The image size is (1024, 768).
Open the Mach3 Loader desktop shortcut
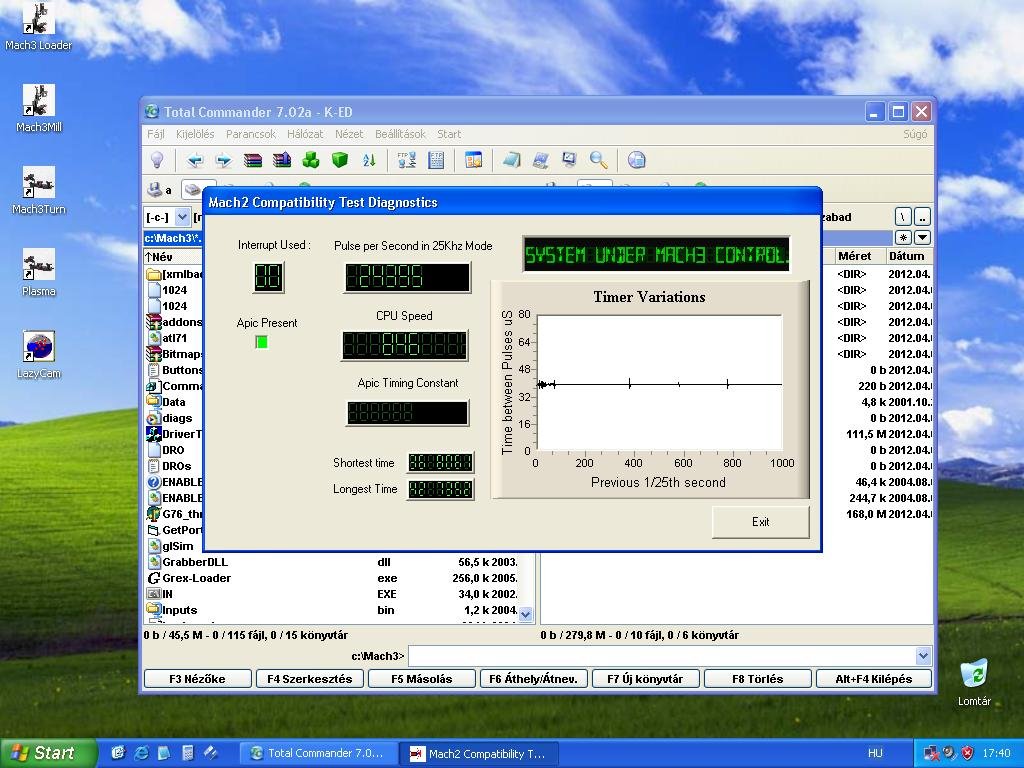[39, 27]
